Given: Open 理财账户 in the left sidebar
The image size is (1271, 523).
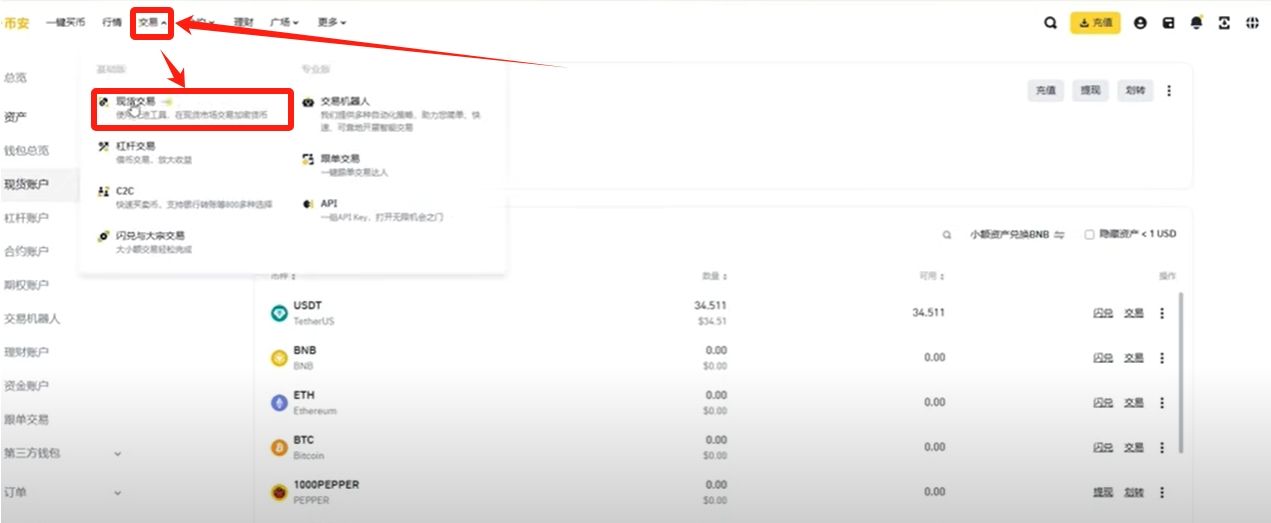Looking at the screenshot, I should pyautogui.click(x=26, y=352).
